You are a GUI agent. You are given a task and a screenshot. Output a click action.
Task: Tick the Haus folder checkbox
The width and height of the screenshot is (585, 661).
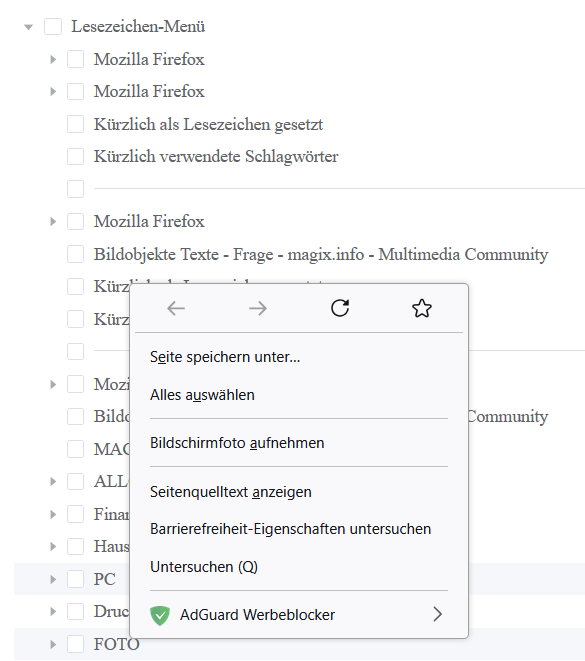pos(75,546)
